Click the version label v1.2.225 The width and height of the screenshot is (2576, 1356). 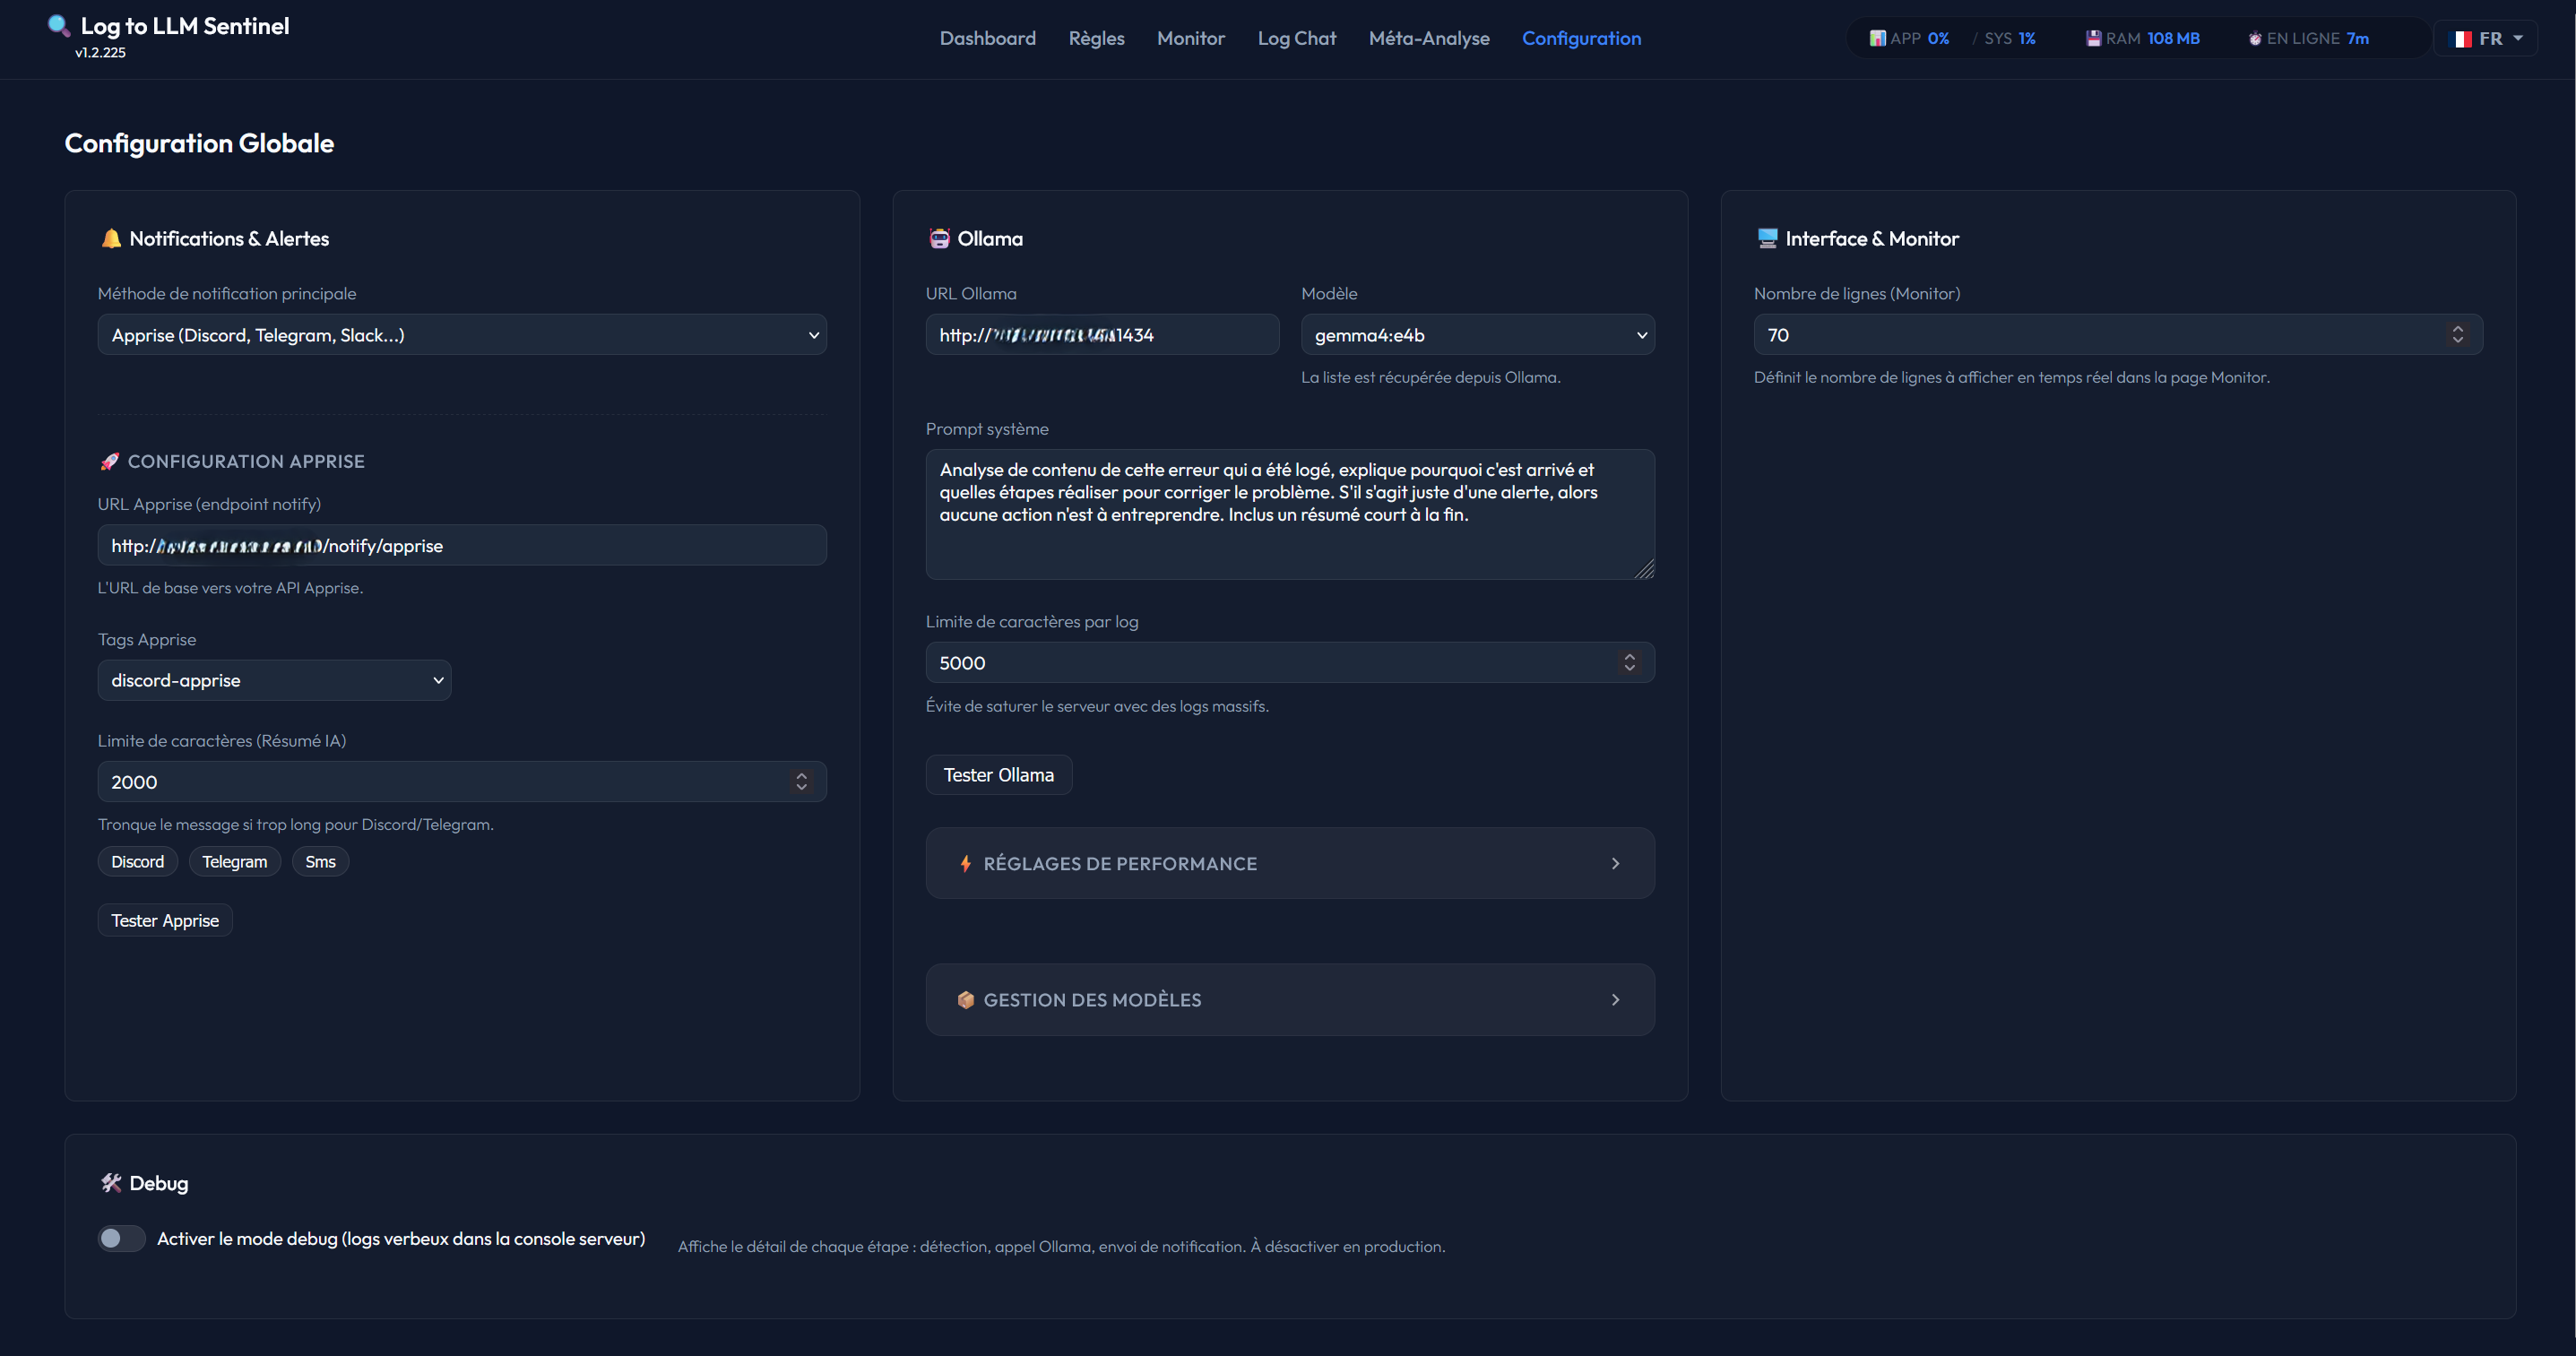[100, 52]
